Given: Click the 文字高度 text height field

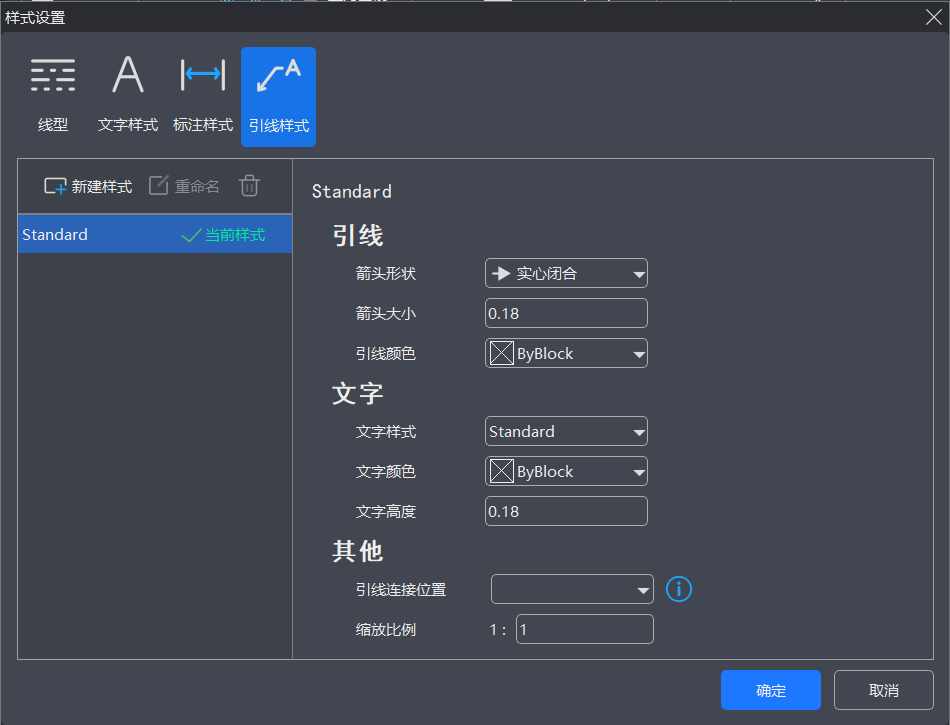Looking at the screenshot, I should (x=566, y=511).
